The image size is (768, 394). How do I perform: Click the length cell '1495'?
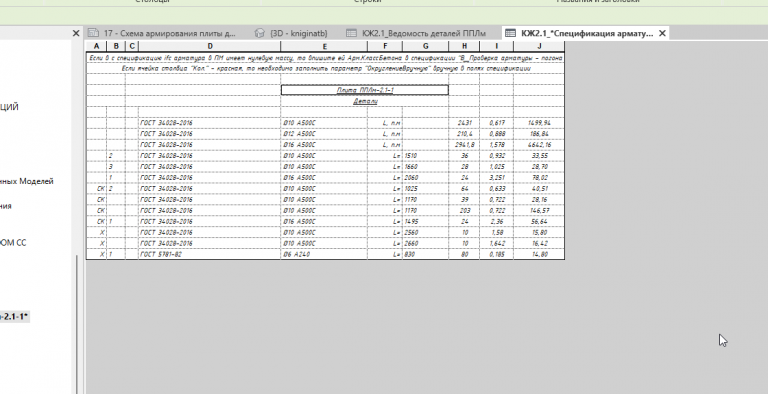[x=425, y=222]
